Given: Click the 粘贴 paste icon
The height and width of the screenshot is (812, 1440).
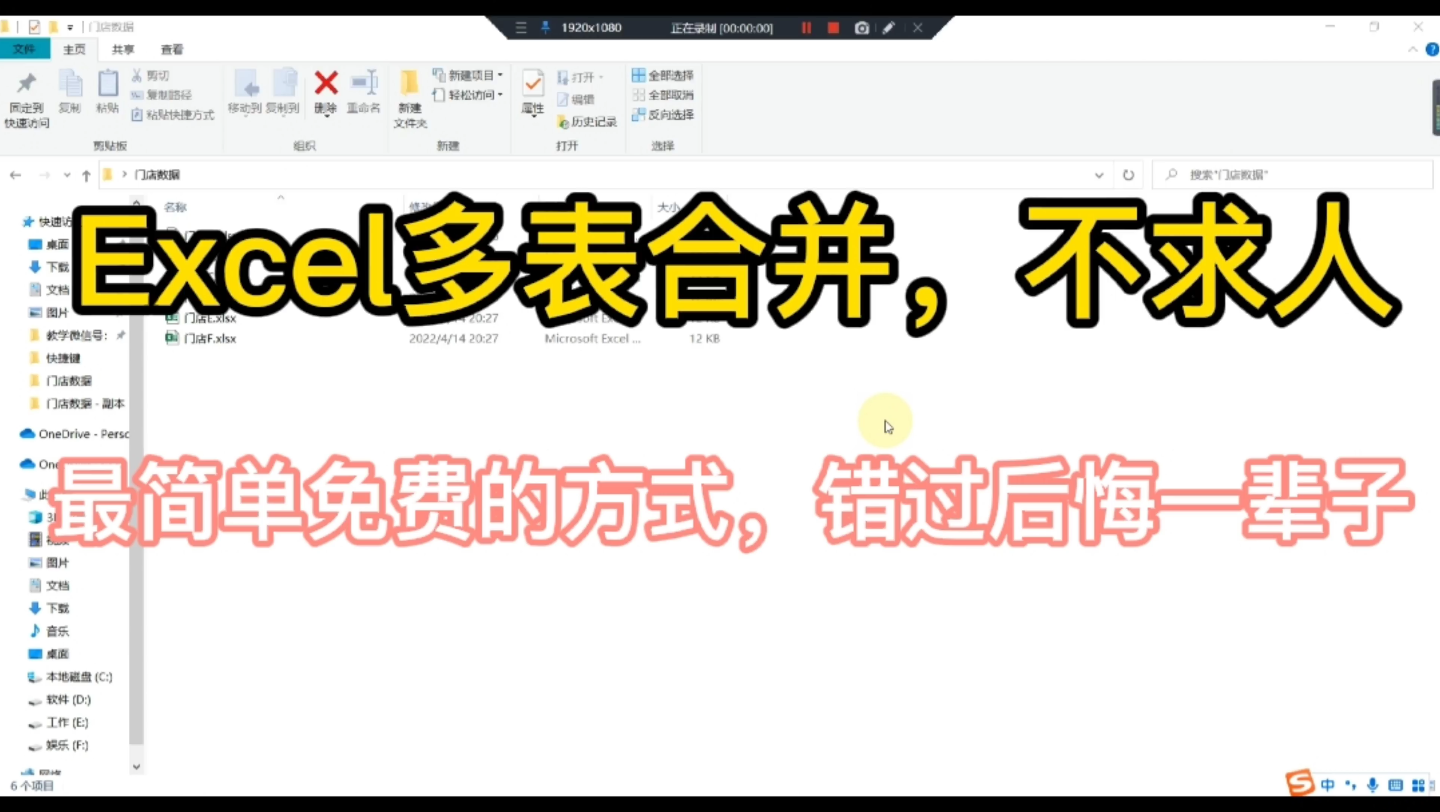Looking at the screenshot, I should point(107,92).
